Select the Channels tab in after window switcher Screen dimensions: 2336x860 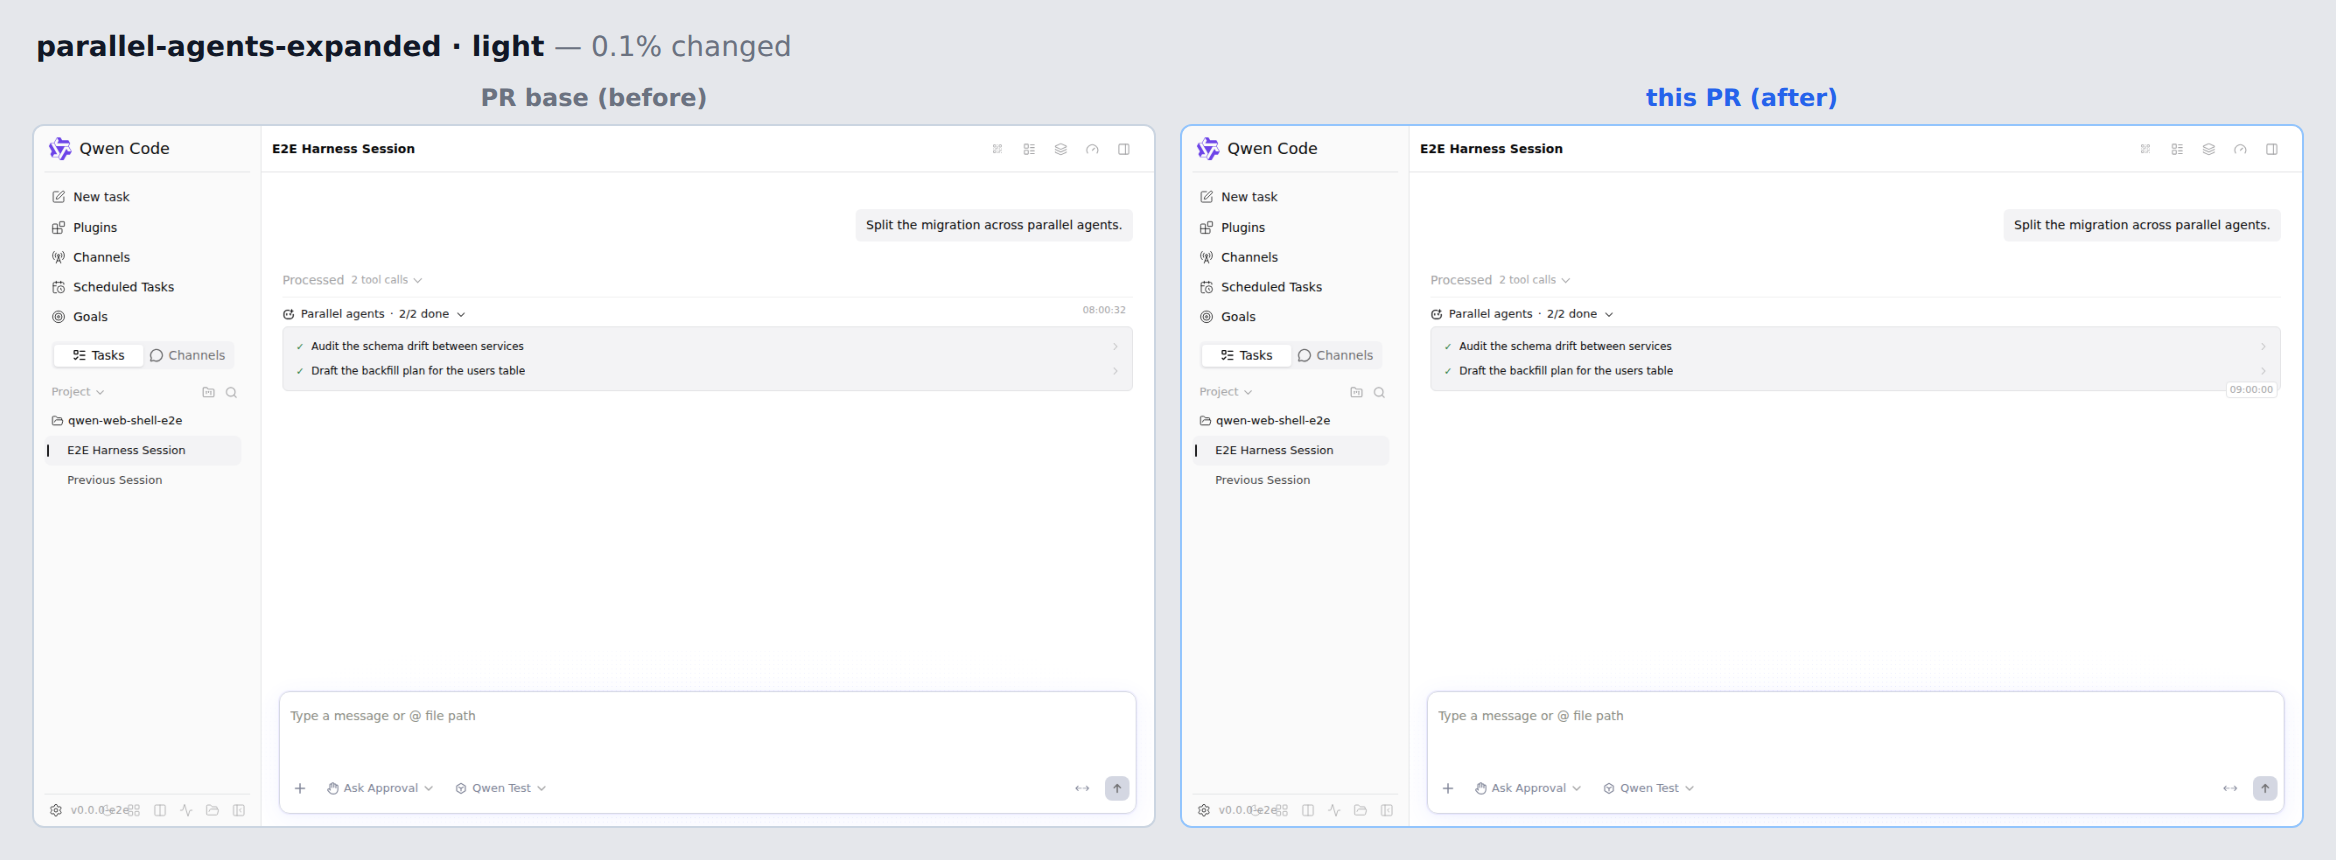point(1336,355)
